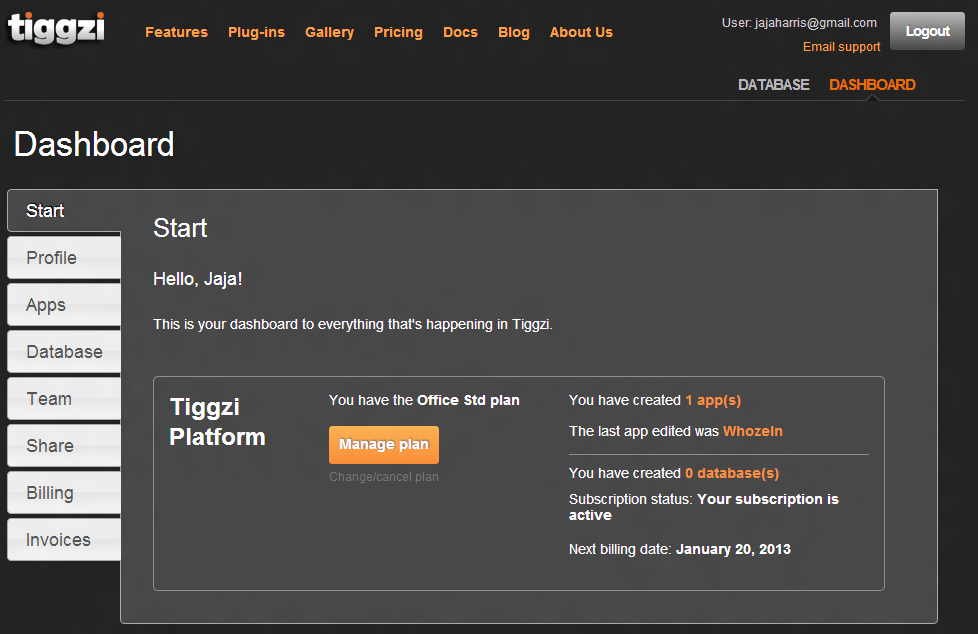
Task: View the Pricing page
Action: pyautogui.click(x=398, y=32)
